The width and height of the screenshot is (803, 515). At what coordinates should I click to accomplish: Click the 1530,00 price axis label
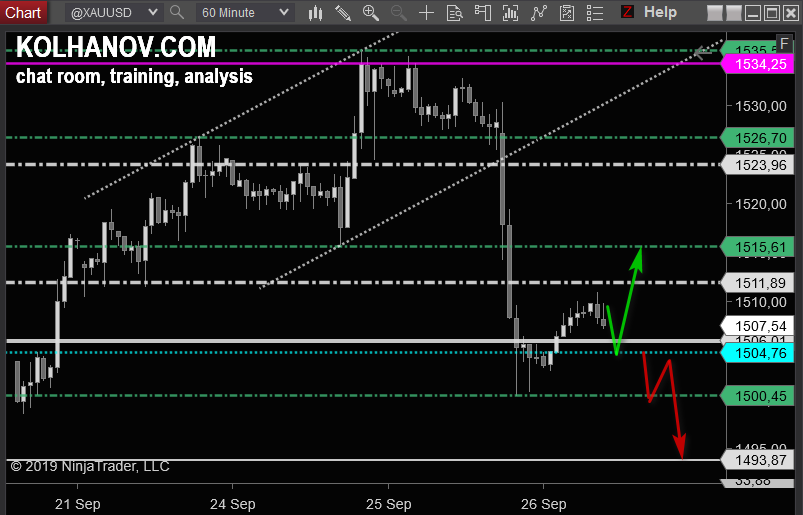(x=760, y=106)
